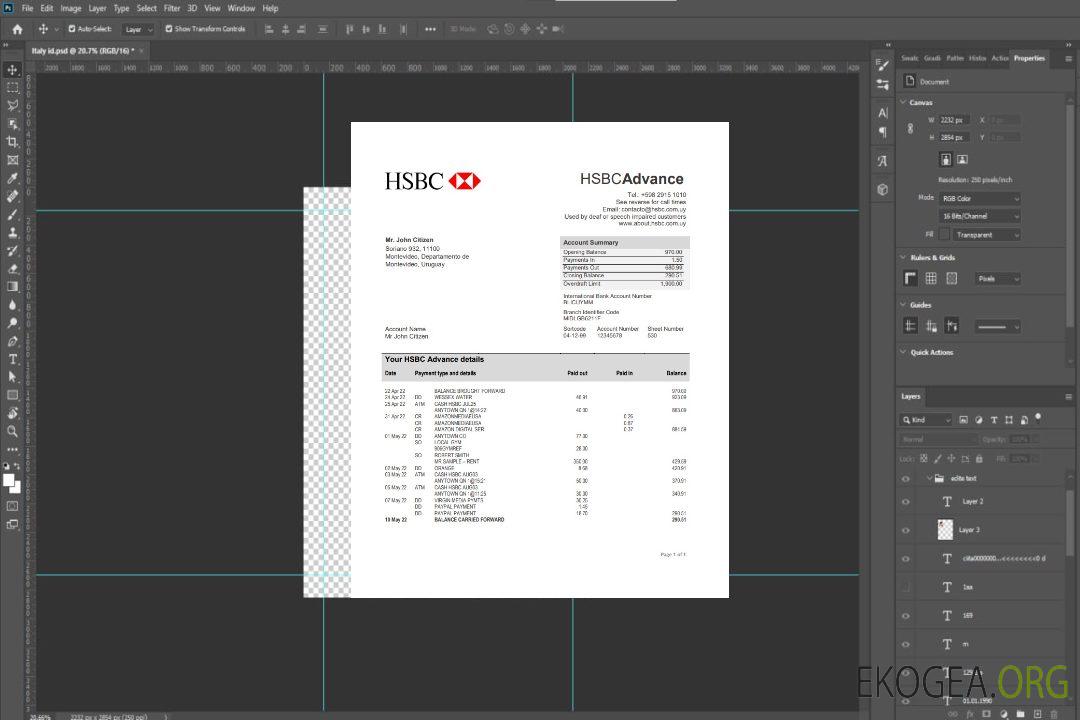Image resolution: width=1080 pixels, height=720 pixels.
Task: Select the Eraser tool
Action: (x=12, y=269)
